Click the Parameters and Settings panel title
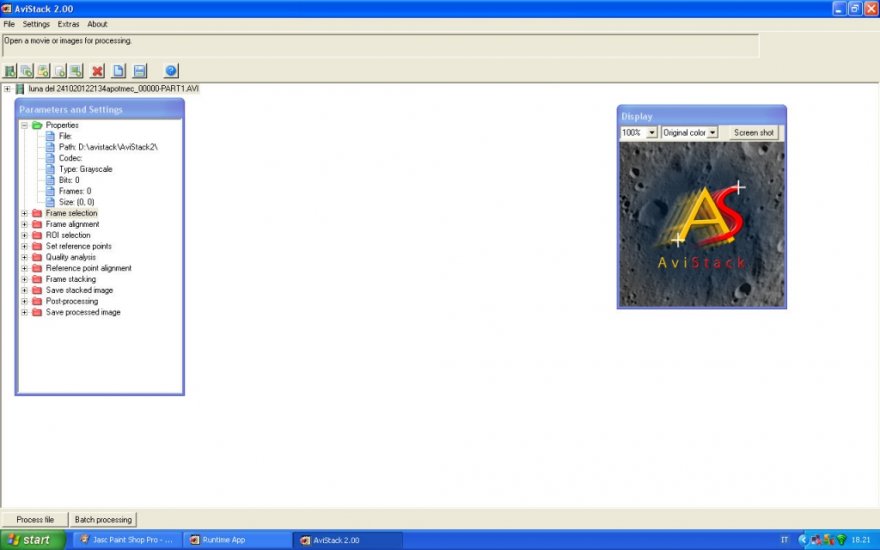The width and height of the screenshot is (880, 550). (71, 109)
